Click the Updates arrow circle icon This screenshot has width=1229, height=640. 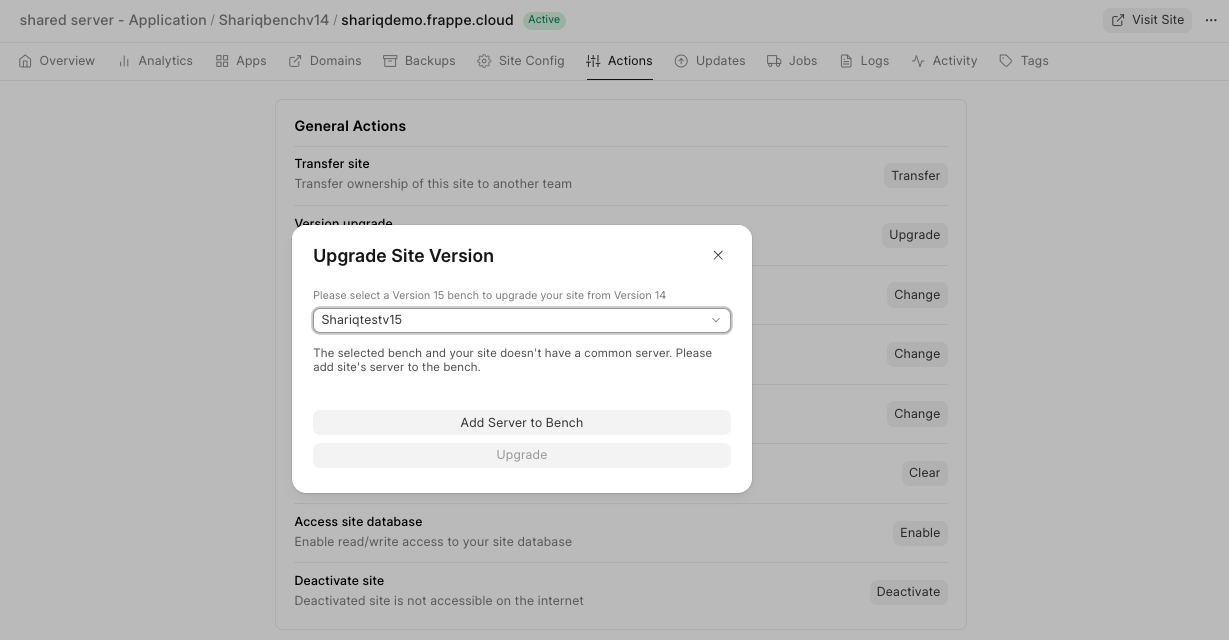[x=681, y=61]
